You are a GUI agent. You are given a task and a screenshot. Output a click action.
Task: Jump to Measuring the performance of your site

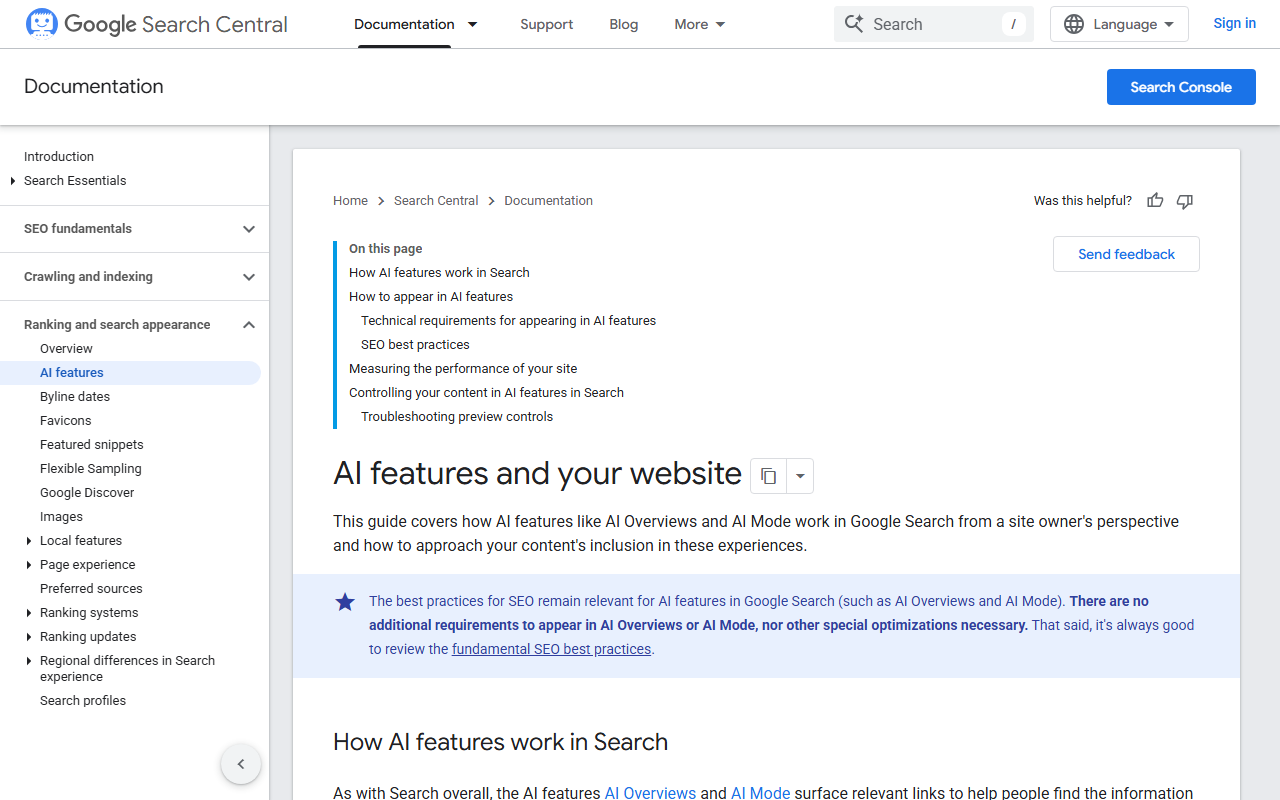pos(463,369)
